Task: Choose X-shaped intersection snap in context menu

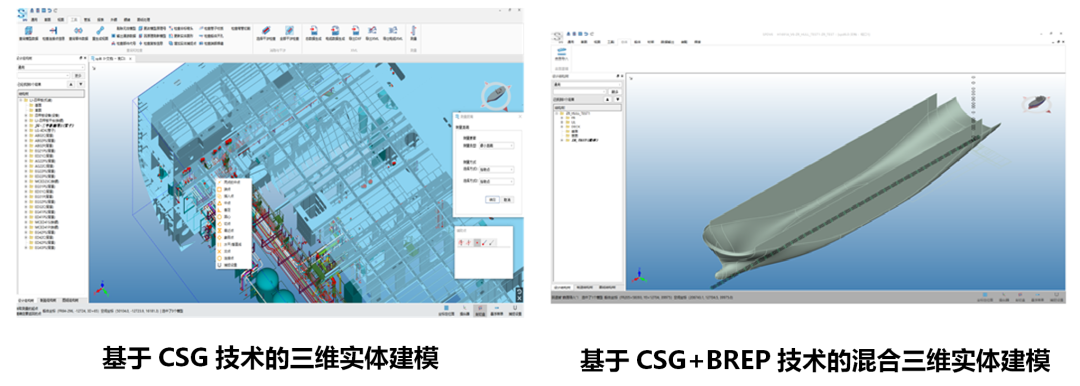Action: click(x=233, y=252)
